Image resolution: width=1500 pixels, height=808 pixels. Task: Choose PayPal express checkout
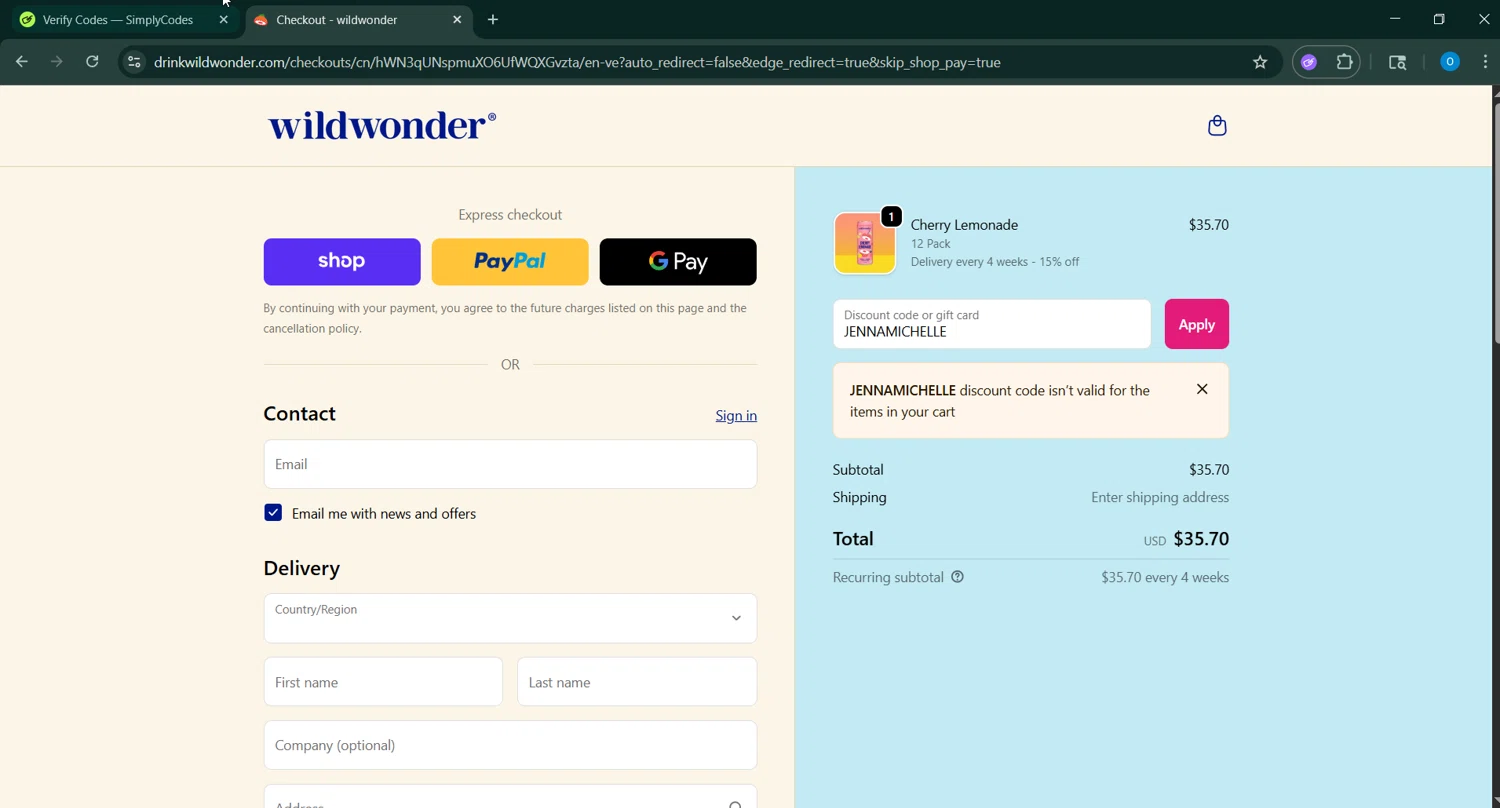510,262
